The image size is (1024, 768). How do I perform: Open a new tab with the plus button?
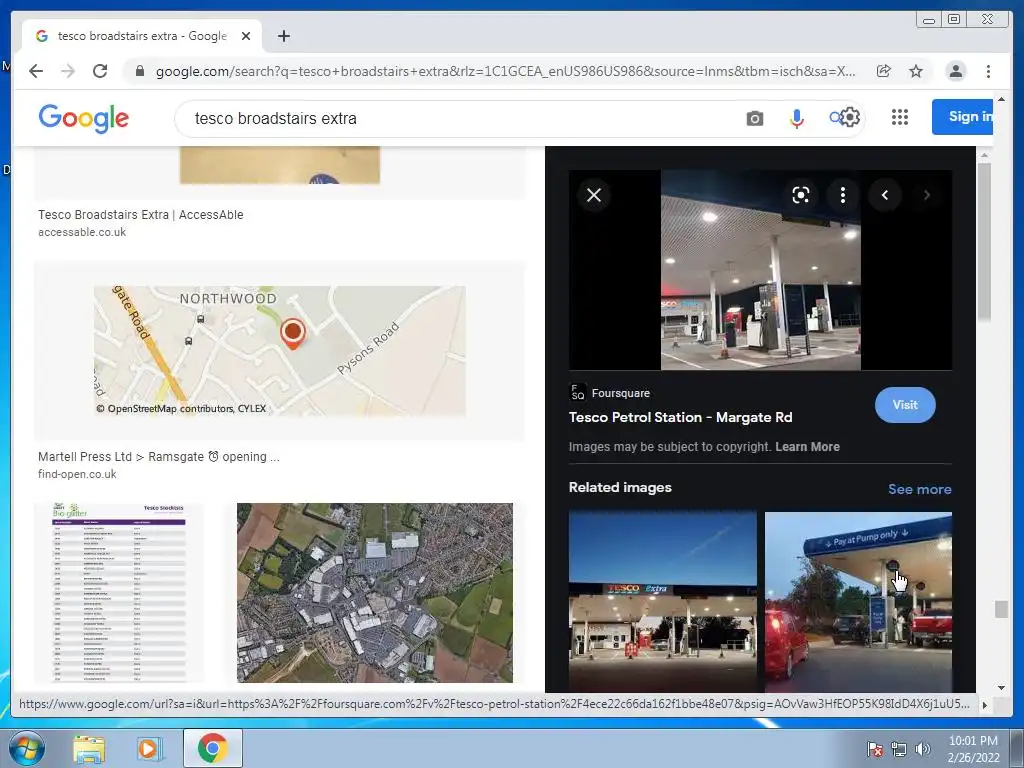(283, 36)
